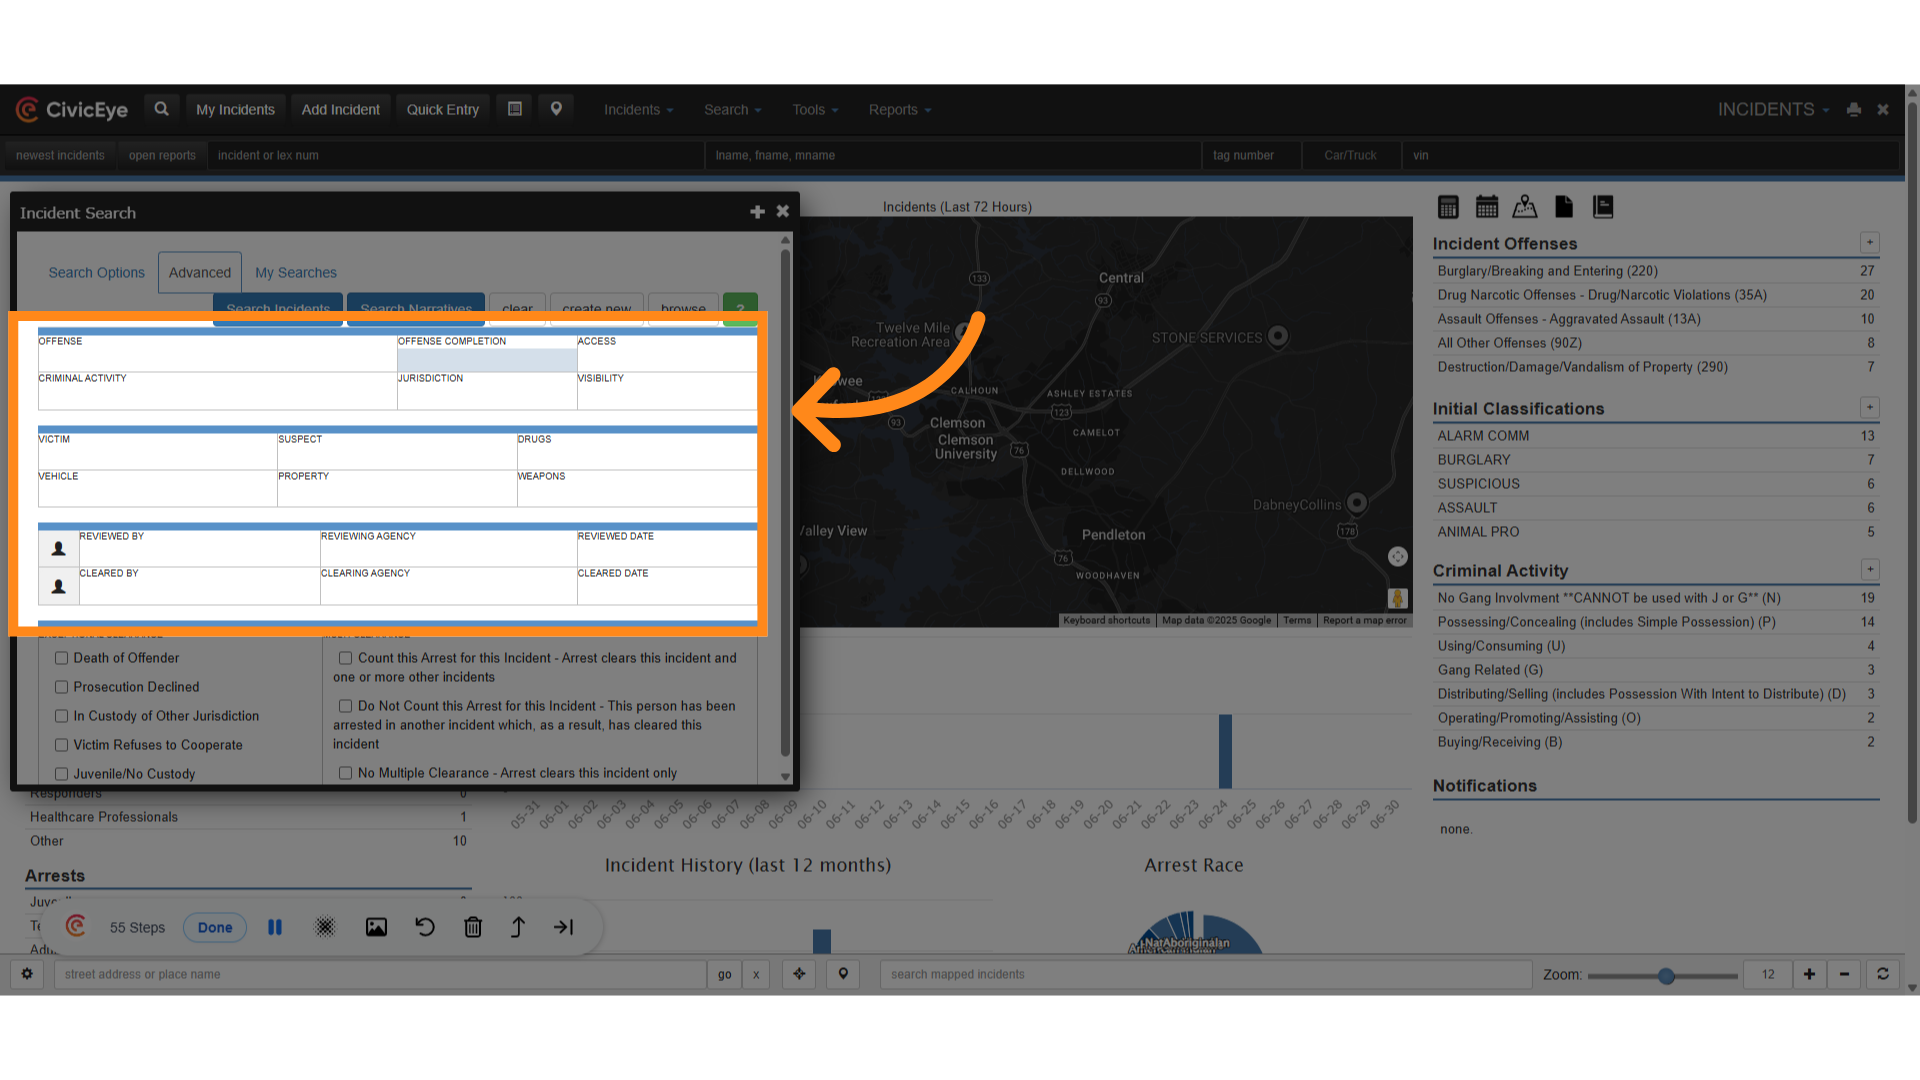Close the Incident Search panel
The height and width of the screenshot is (1080, 1920).
[783, 212]
